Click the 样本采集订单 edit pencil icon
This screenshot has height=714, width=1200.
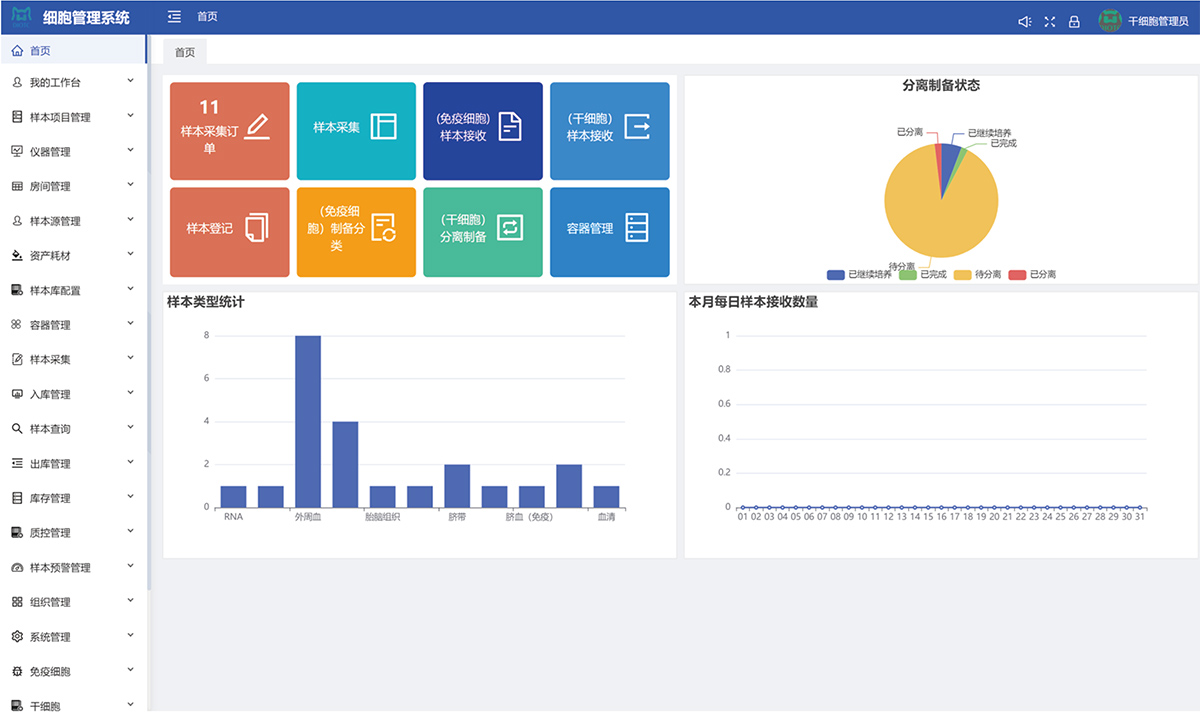click(x=257, y=127)
